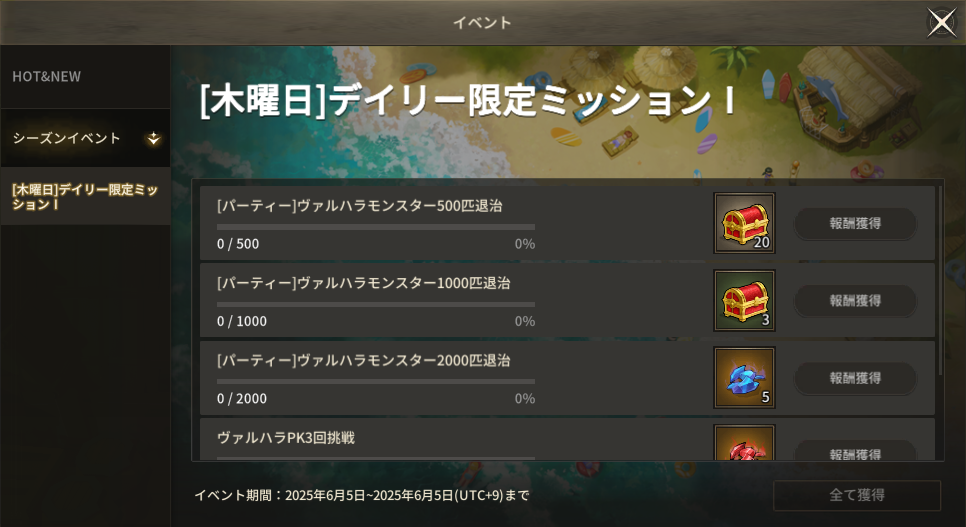Click the 0 / 1000 progress bar
Image resolution: width=966 pixels, height=527 pixels.
click(x=376, y=304)
